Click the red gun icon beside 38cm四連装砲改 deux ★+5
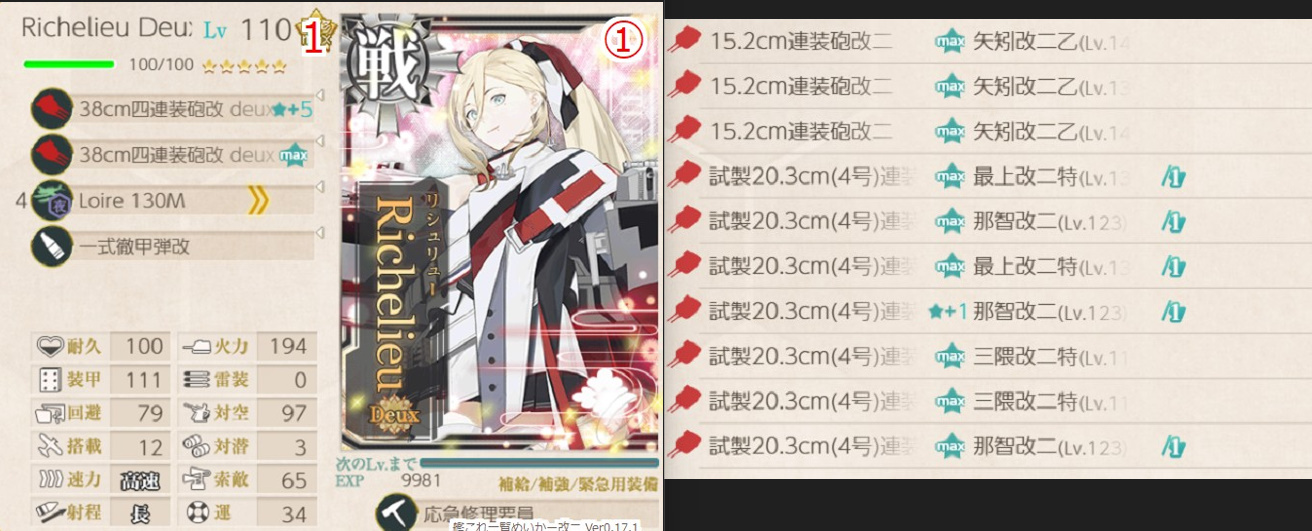The image size is (1312, 531). click(50, 110)
